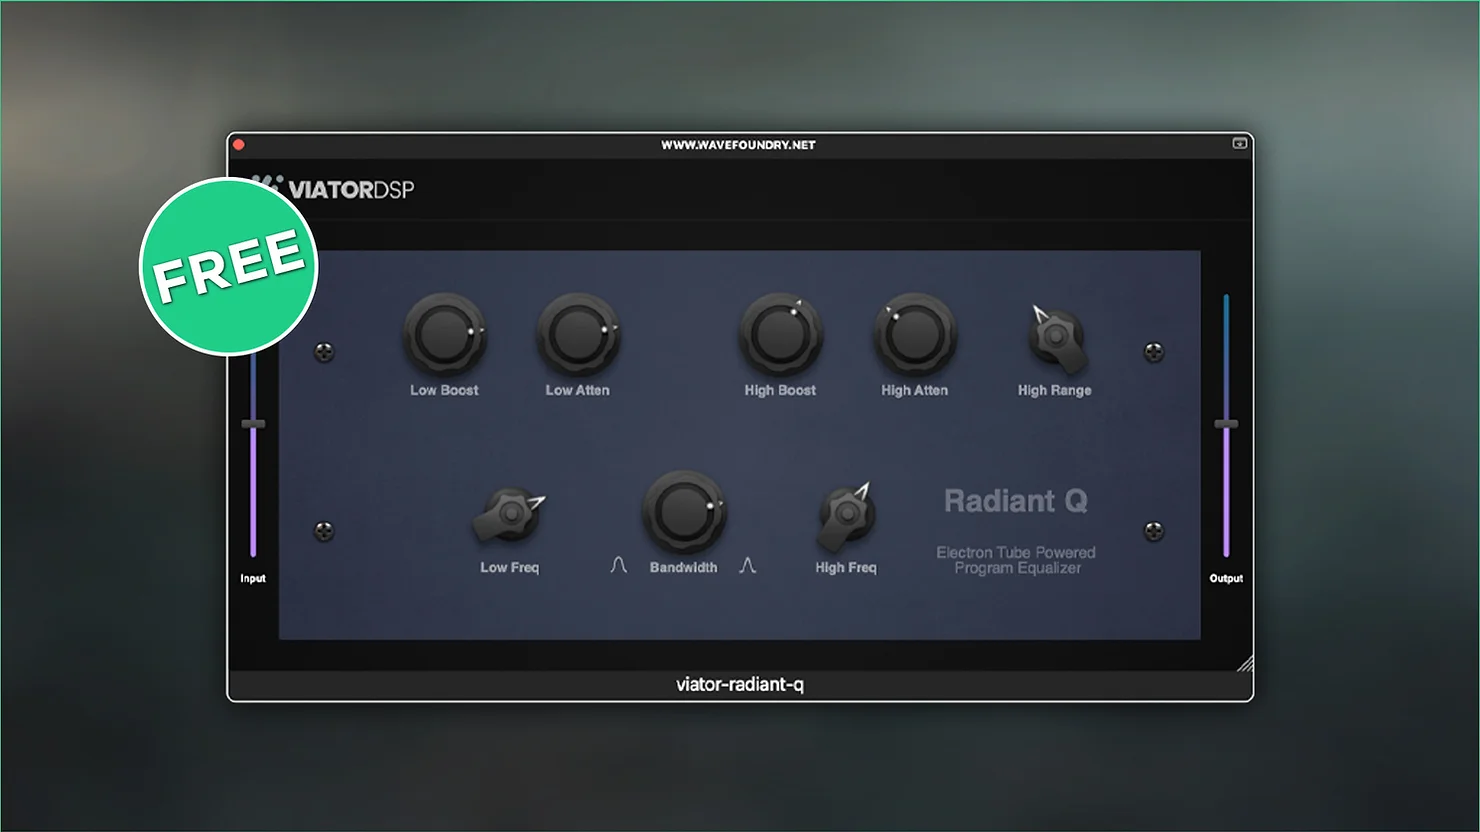Click the High Boost knob
The image size is (1480, 832).
tap(780, 336)
